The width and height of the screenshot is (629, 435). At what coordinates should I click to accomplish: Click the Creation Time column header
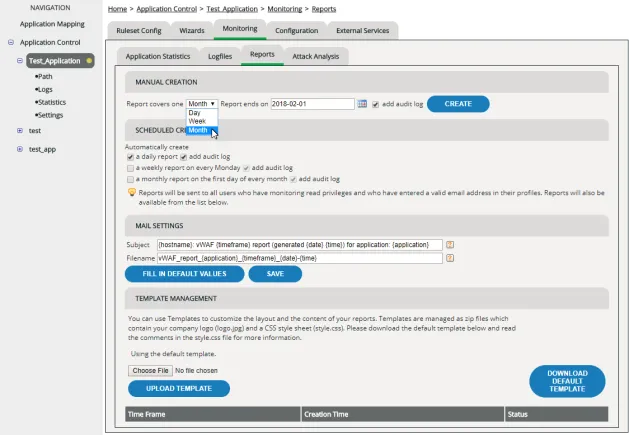tap(403, 414)
